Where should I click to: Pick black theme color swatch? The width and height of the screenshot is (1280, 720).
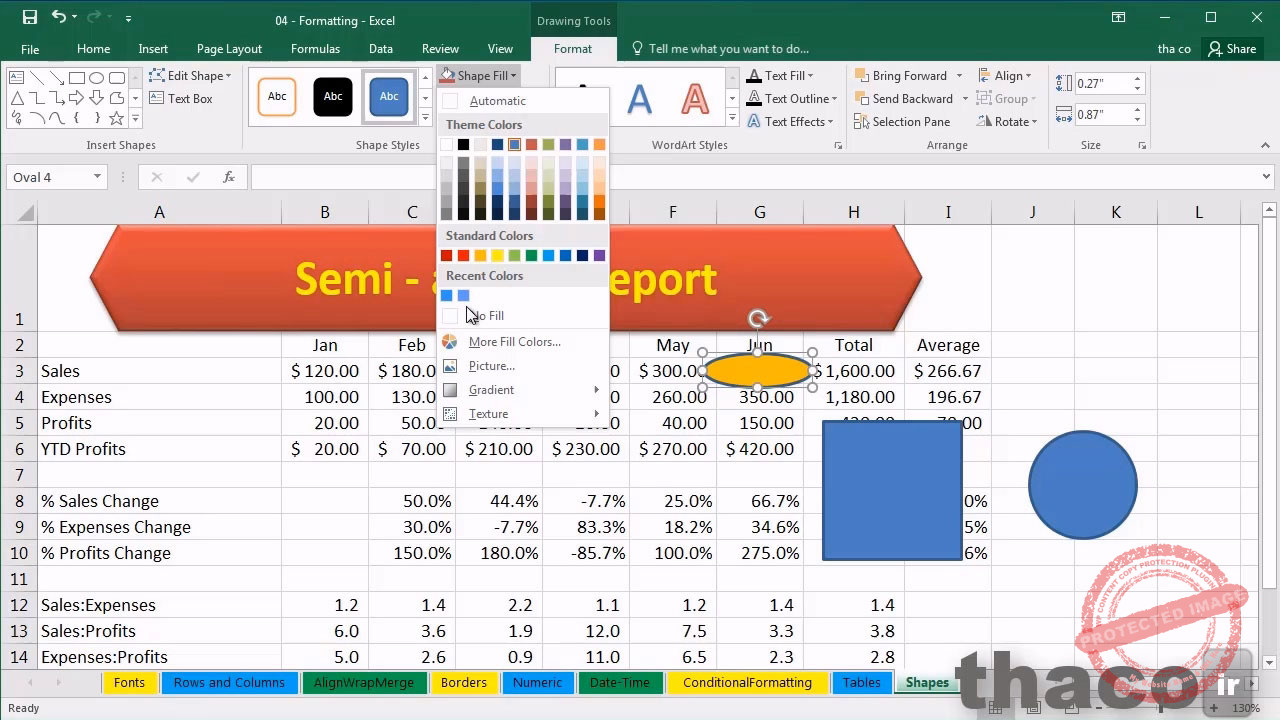point(463,145)
